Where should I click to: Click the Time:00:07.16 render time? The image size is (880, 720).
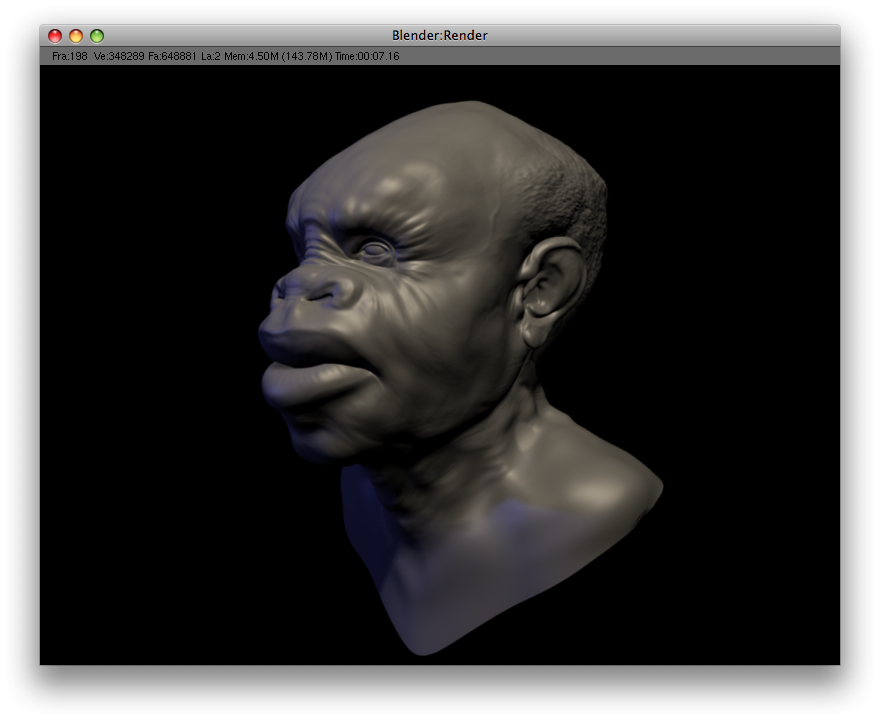pos(367,57)
